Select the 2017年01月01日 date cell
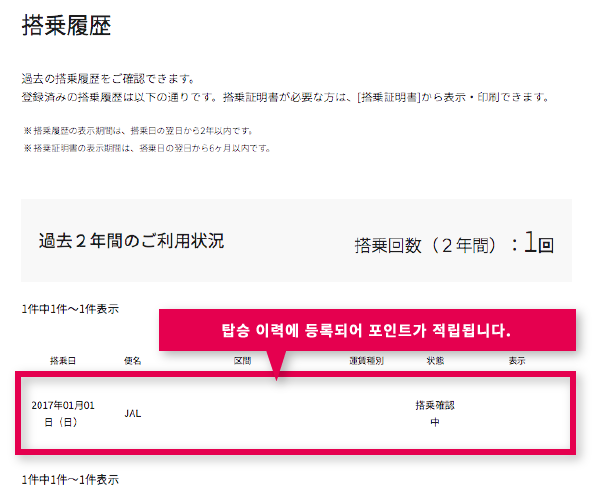This screenshot has height=493, width=600. pyautogui.click(x=63, y=414)
